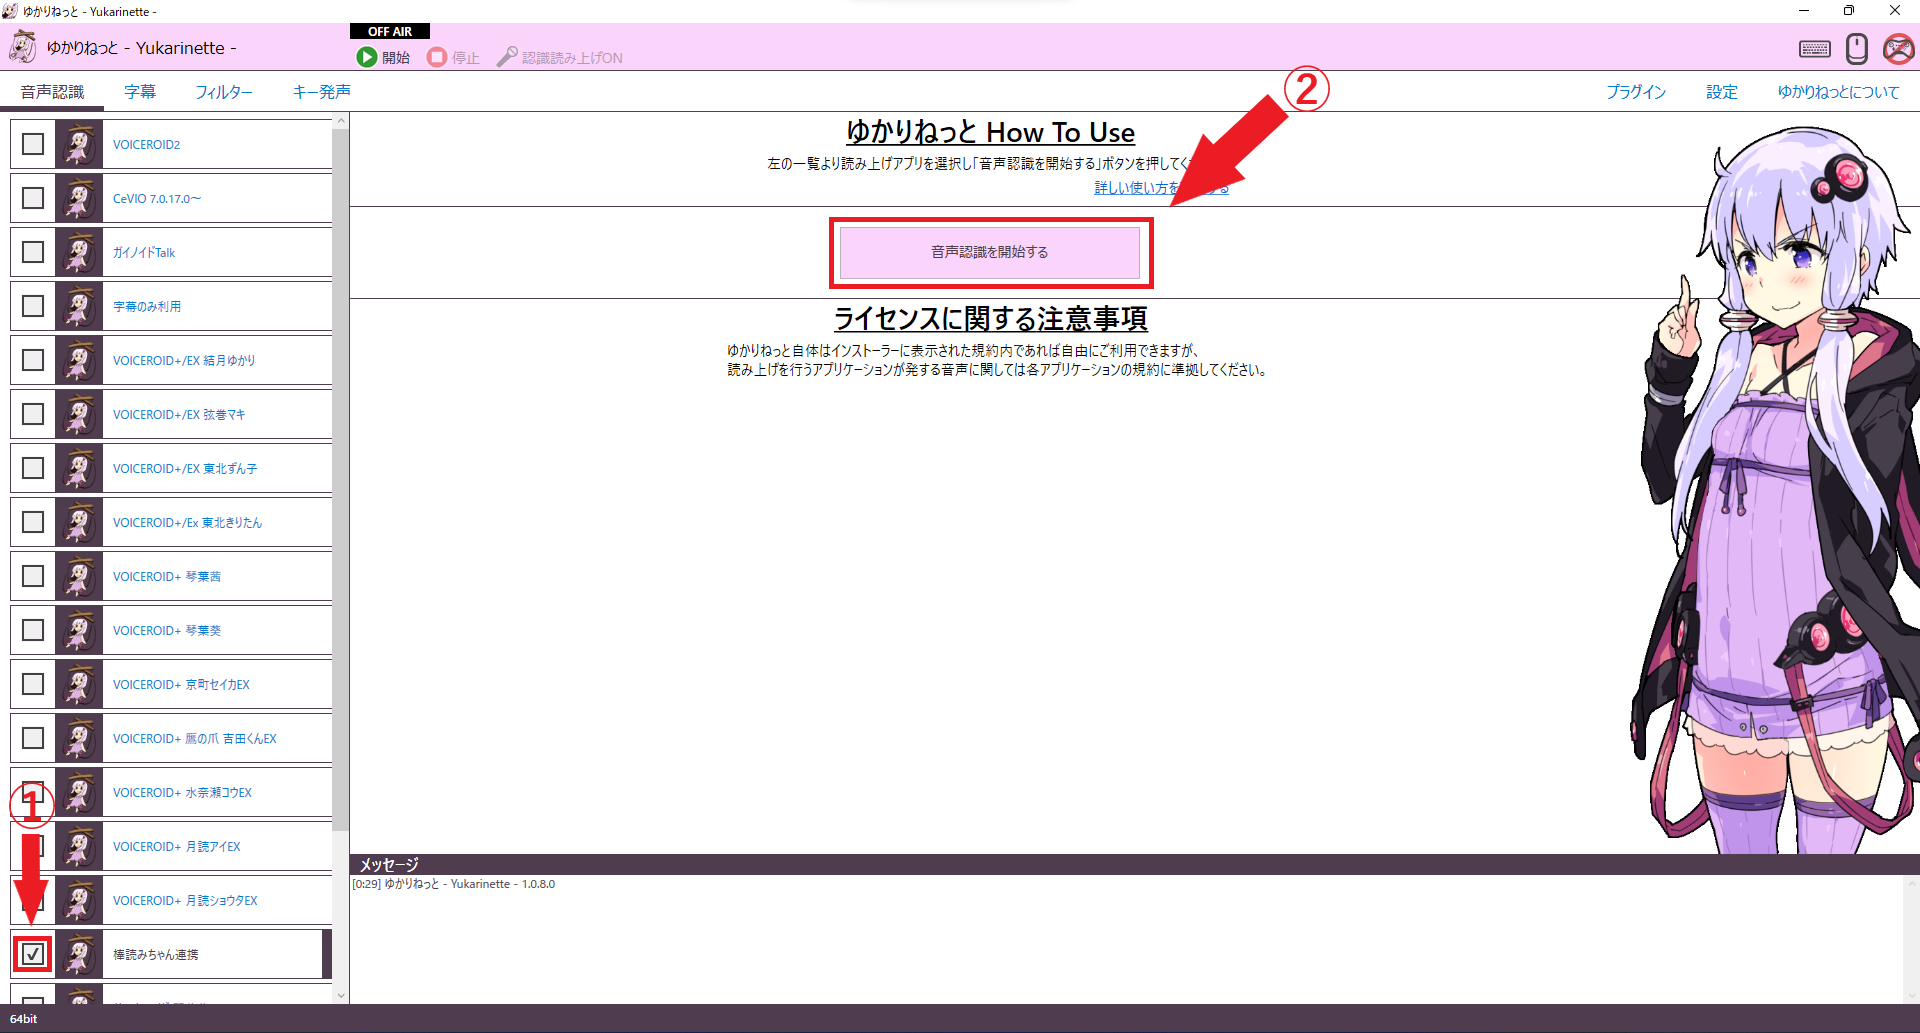1920x1033 pixels.
Task: Click the 字幕のみ利用 character thumbnail
Action: click(x=79, y=306)
